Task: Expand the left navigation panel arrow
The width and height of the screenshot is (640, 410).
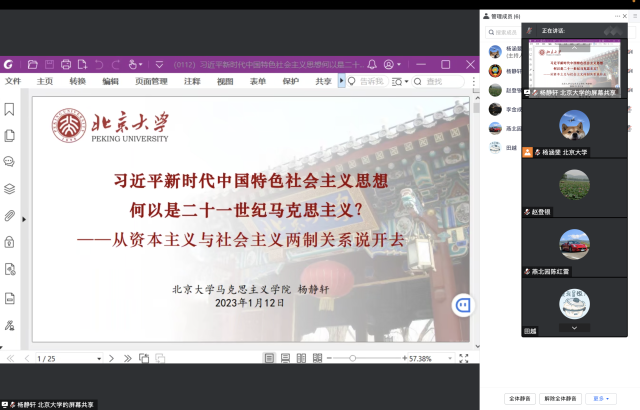Action: point(24,219)
